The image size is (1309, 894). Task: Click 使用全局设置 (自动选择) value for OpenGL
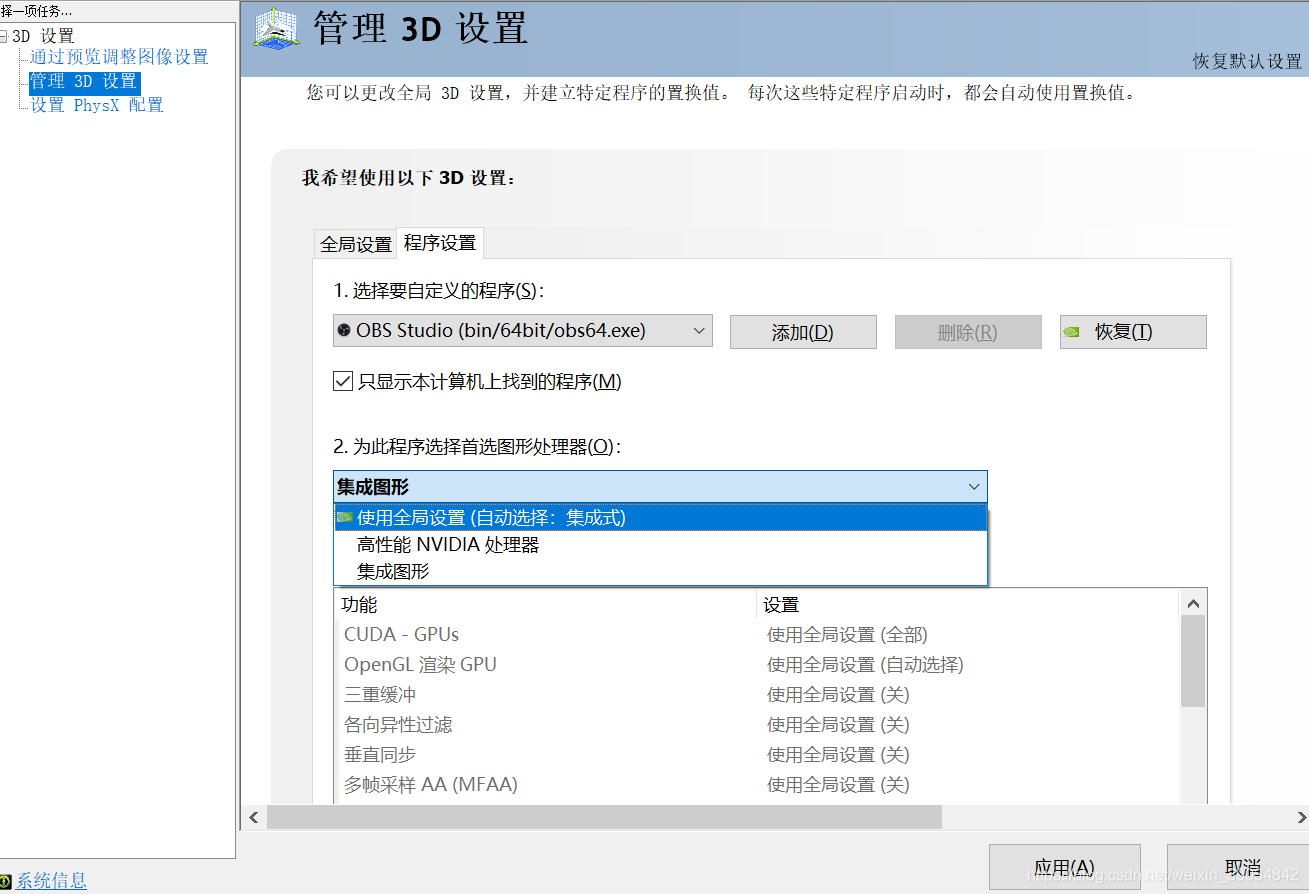tap(865, 665)
